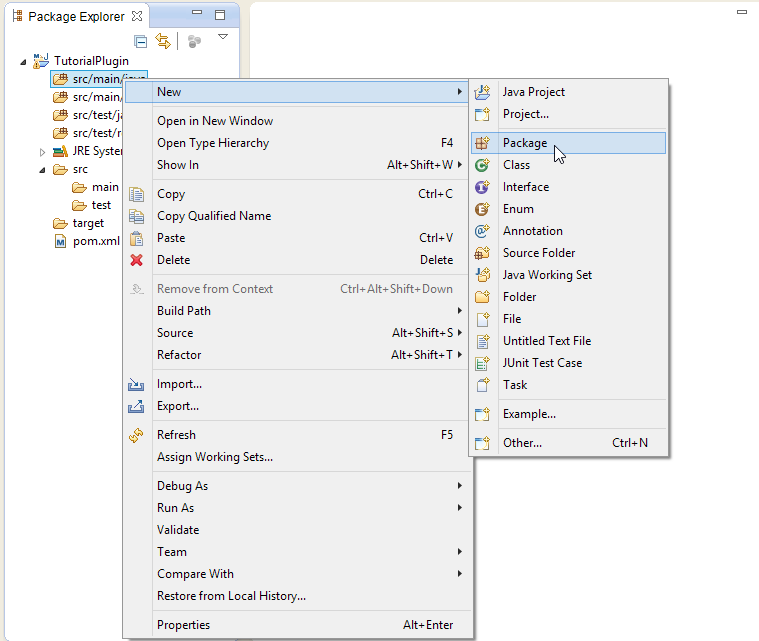Expand the Team submenu
The width and height of the screenshot is (759, 641).
click(x=296, y=552)
